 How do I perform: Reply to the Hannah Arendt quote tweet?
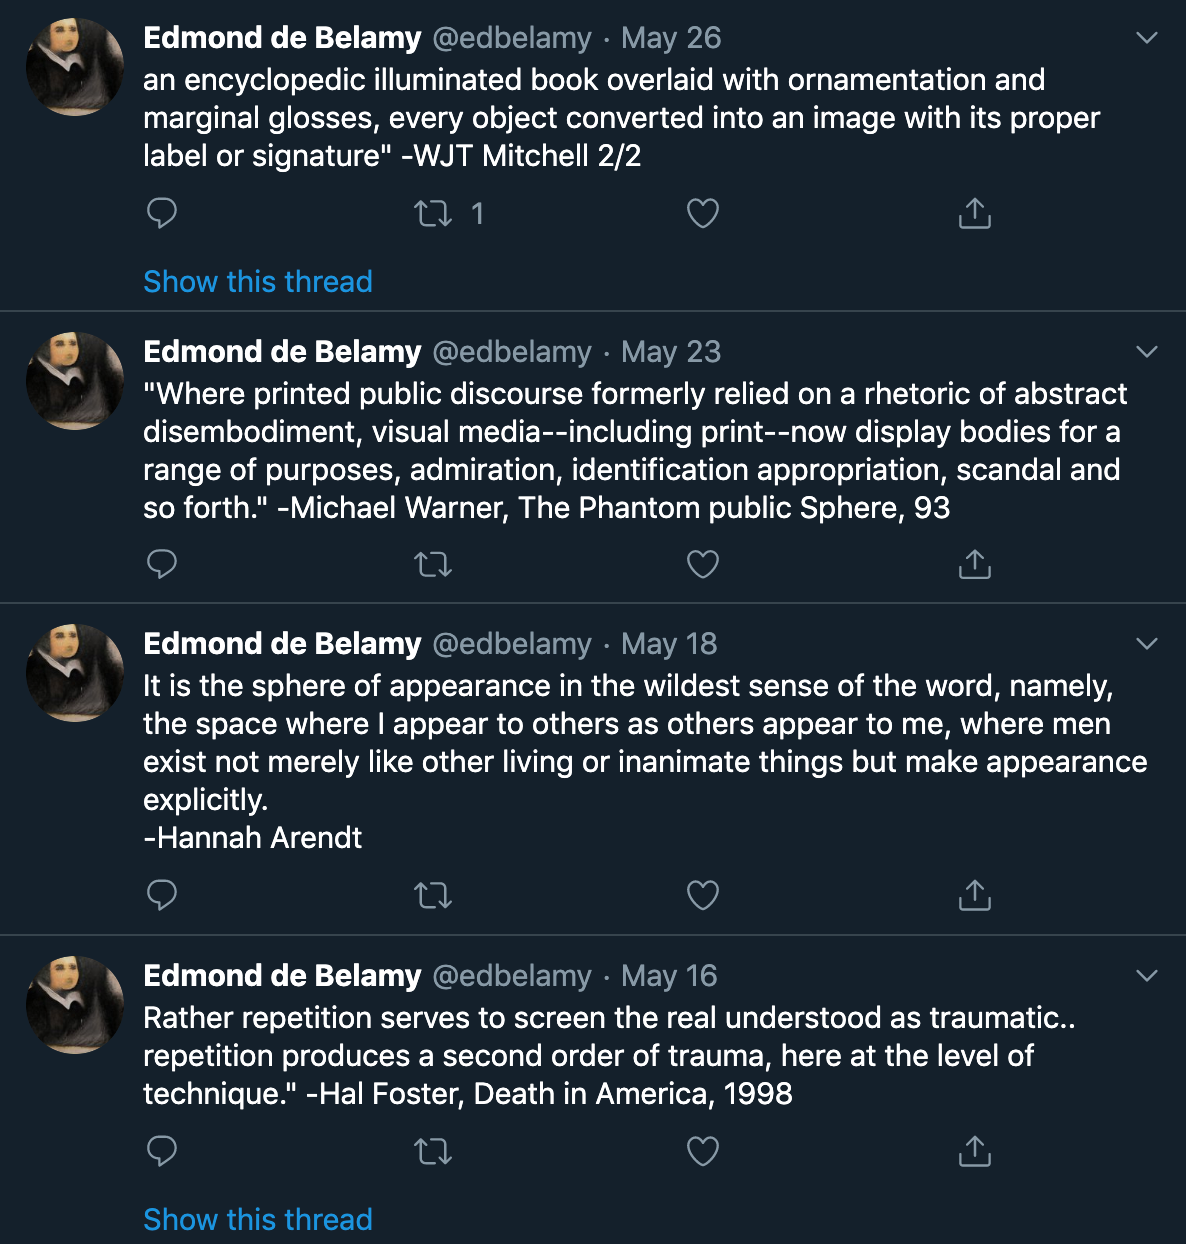pyautogui.click(x=162, y=895)
